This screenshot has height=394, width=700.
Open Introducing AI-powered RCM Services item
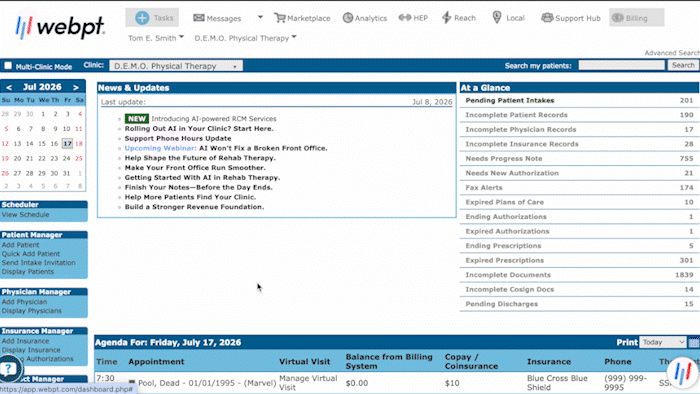pyautogui.click(x=213, y=119)
